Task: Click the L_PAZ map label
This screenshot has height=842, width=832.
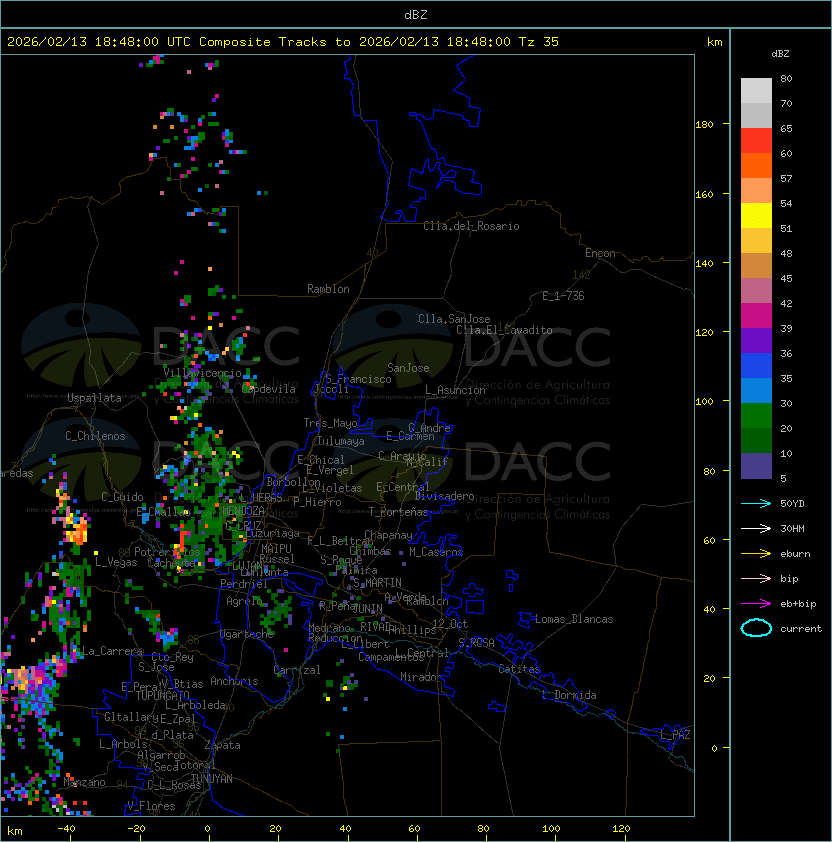Action: click(675, 735)
